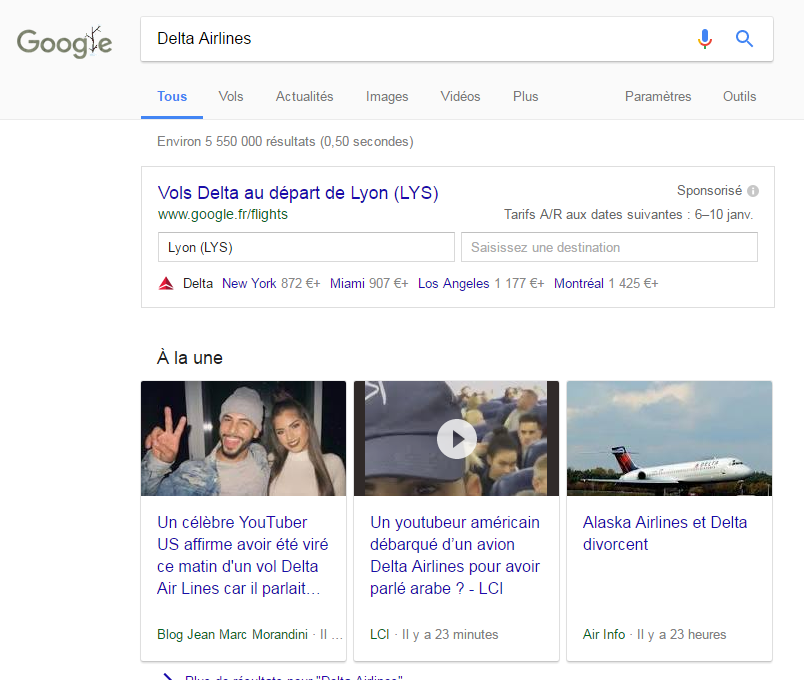This screenshot has height=680, width=804.
Task: Open Vols Delta au départ de Lyon link
Action: coord(297,193)
